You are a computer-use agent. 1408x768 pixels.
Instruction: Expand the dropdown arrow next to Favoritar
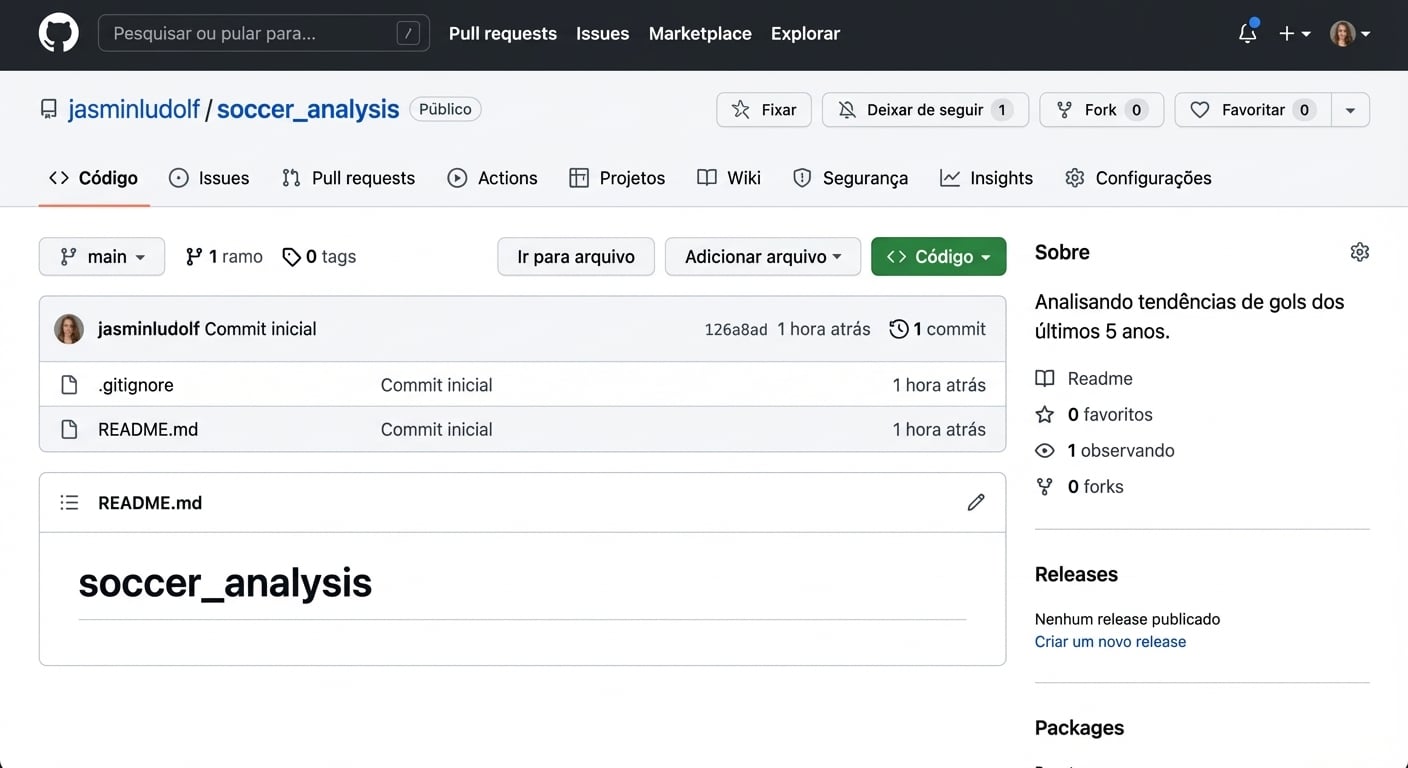point(1350,110)
